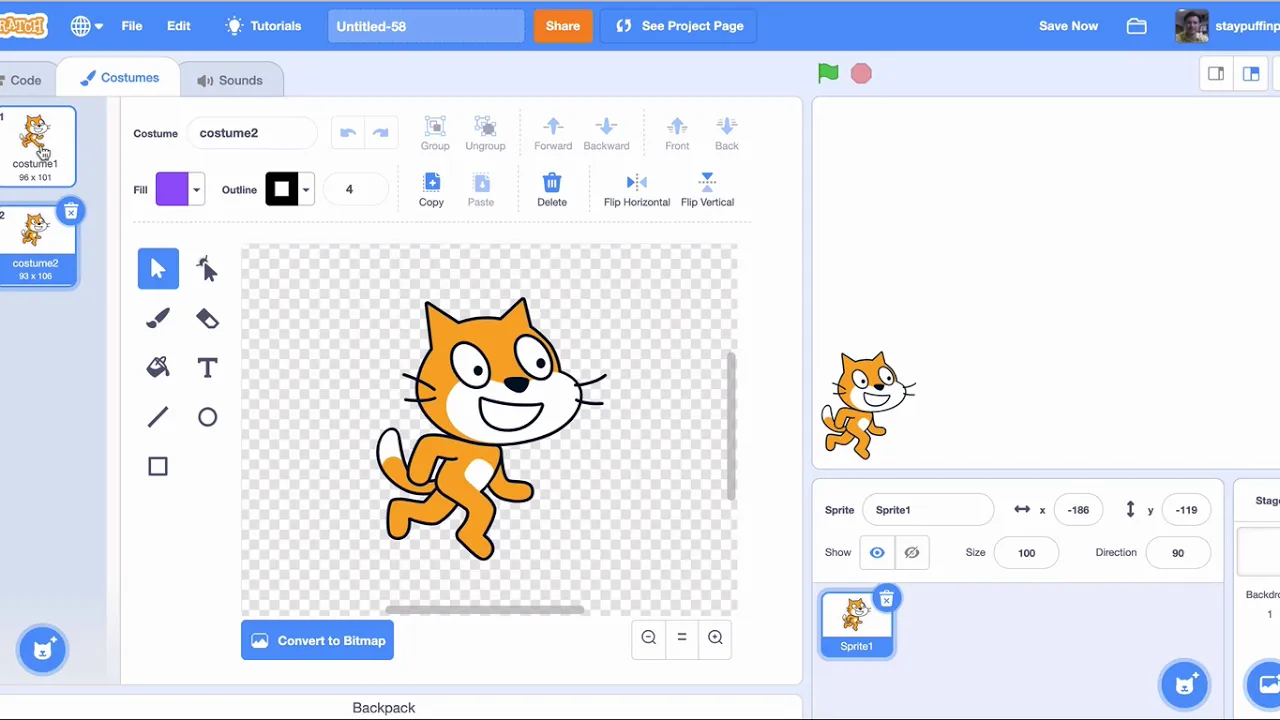Open the File menu
Viewport: 1280px width, 720px height.
click(132, 26)
